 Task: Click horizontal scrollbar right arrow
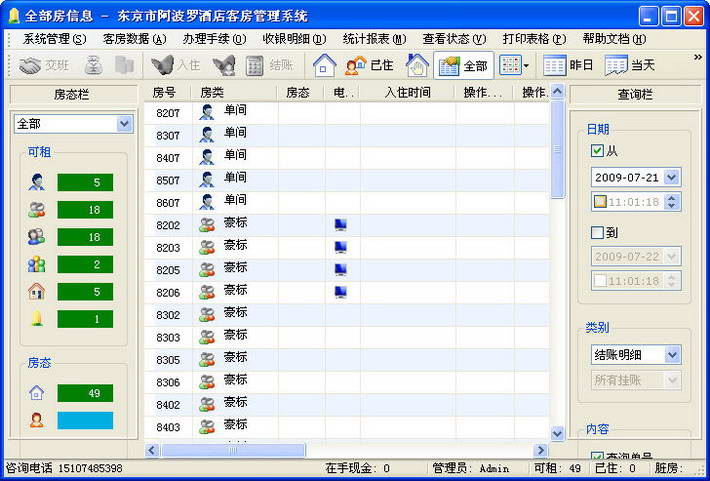tap(540, 450)
